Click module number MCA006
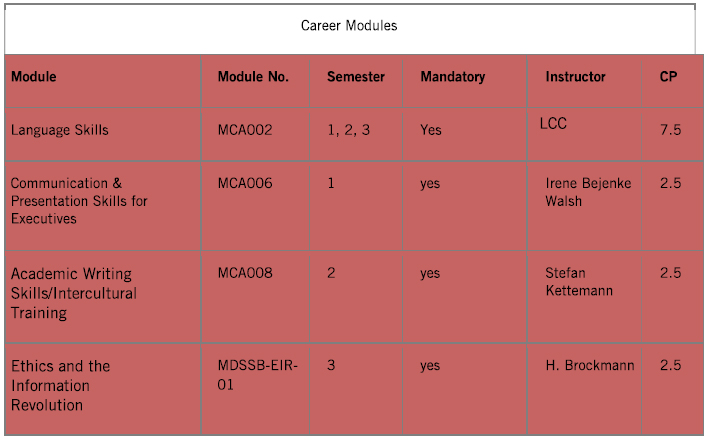709x441 pixels. [245, 184]
